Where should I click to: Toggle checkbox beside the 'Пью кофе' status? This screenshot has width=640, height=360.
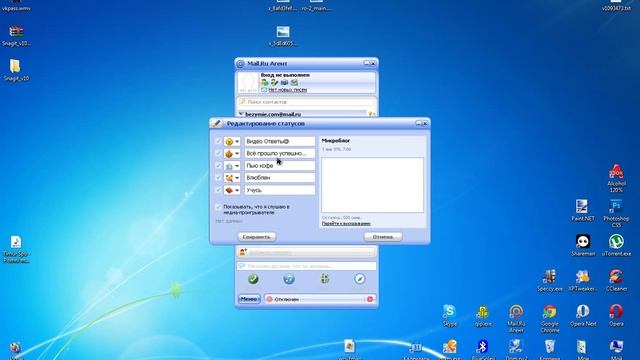tap(218, 166)
